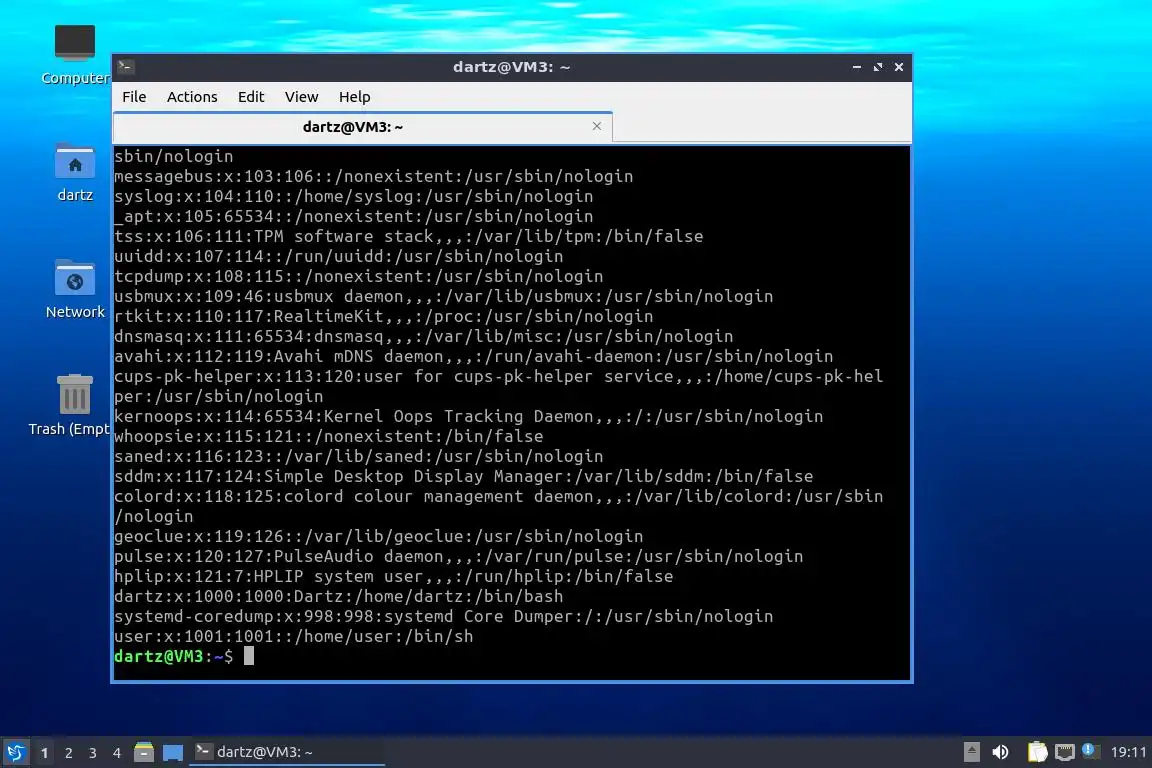Click the whoopsie:x:115:121 output line
Viewport: 1152px width, 768px height.
point(328,436)
